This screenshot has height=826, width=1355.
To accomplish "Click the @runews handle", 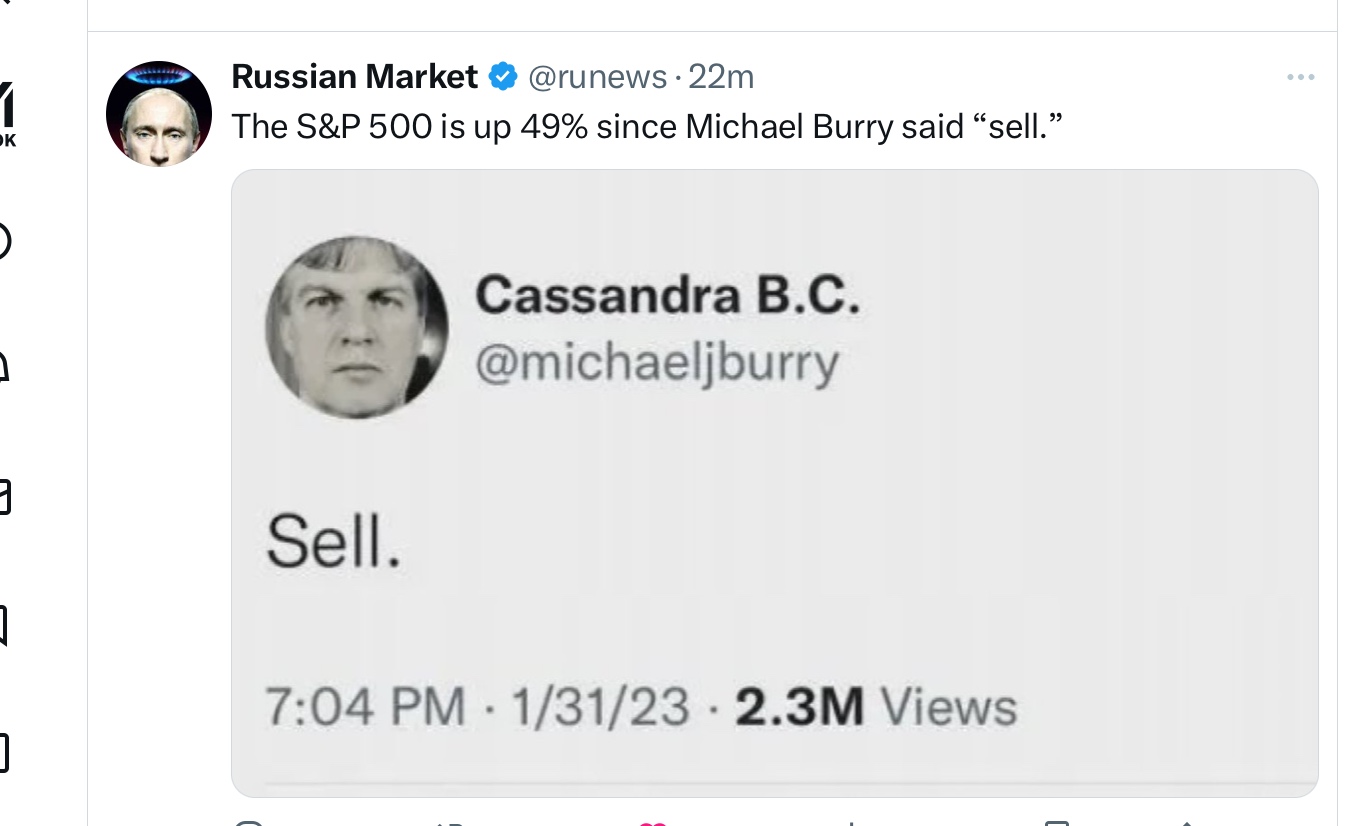I will point(596,76).
